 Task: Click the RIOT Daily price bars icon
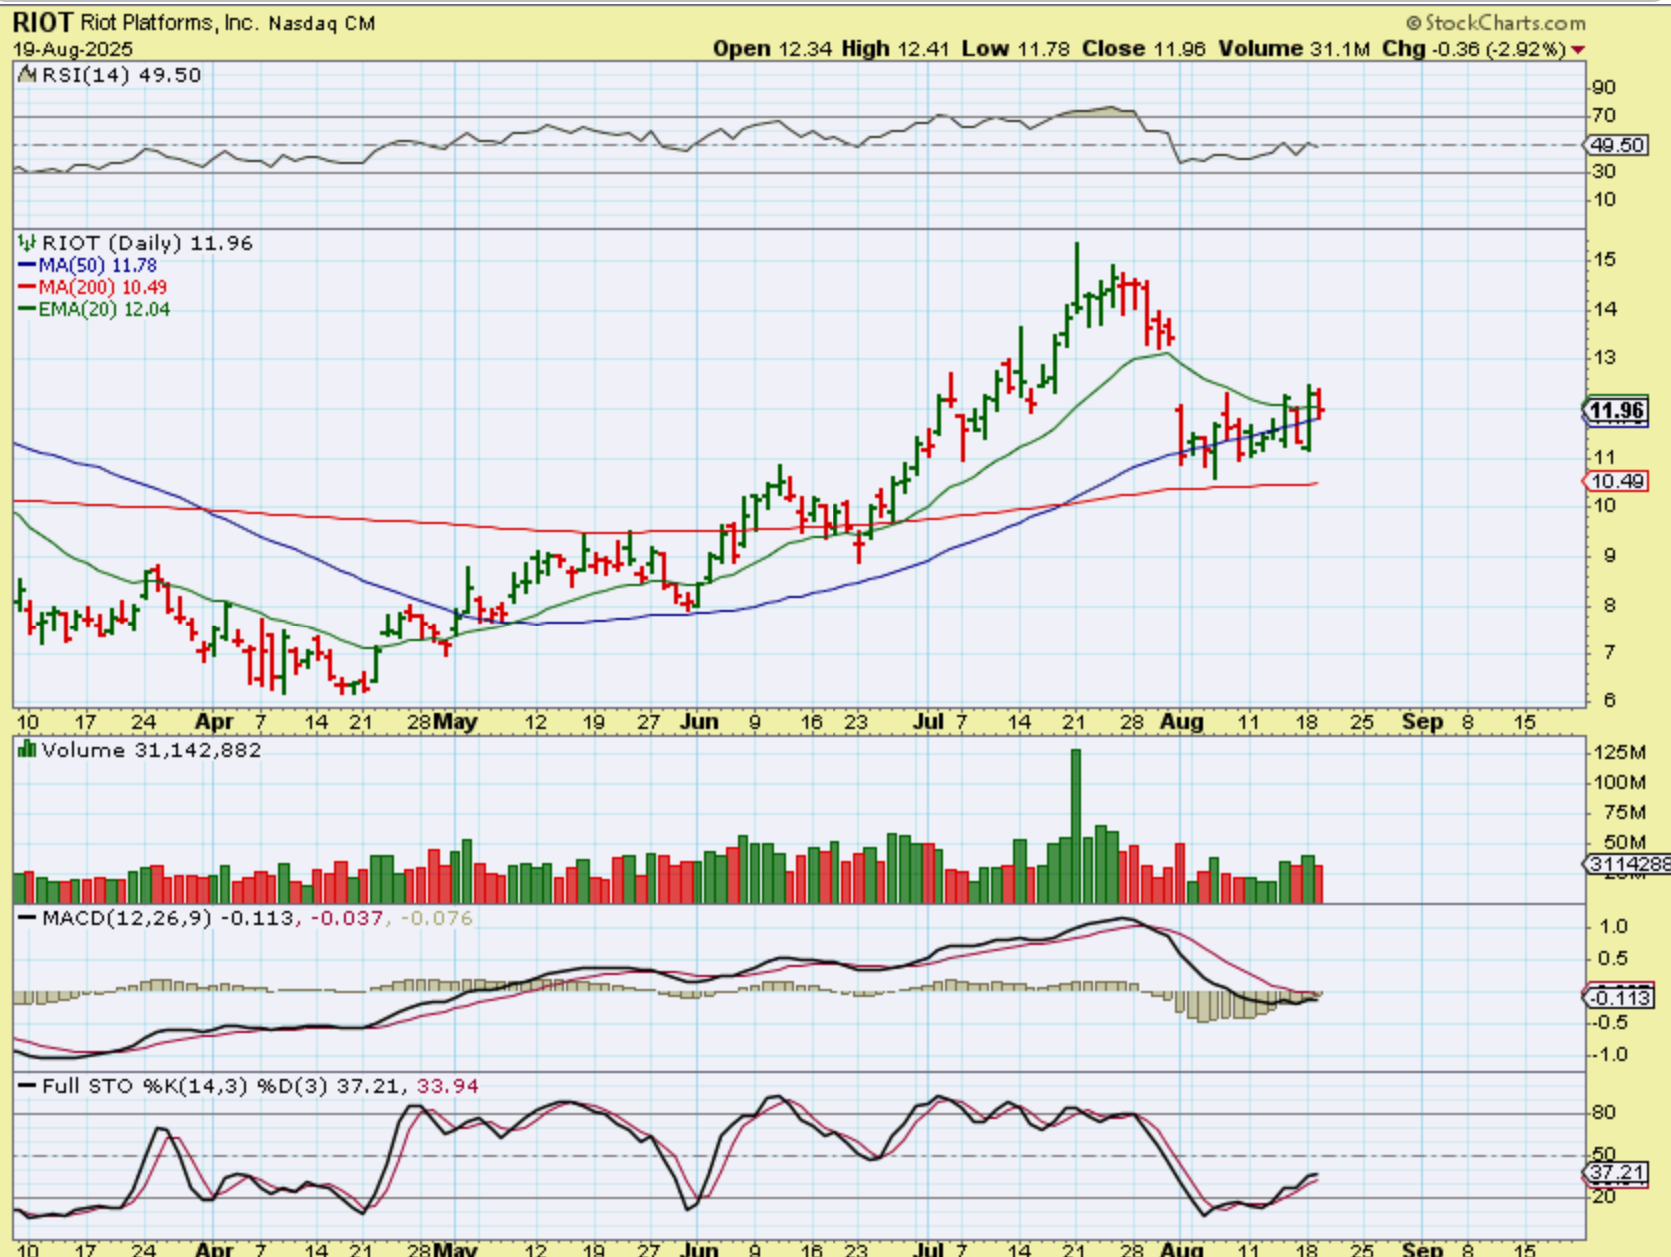tap(27, 243)
